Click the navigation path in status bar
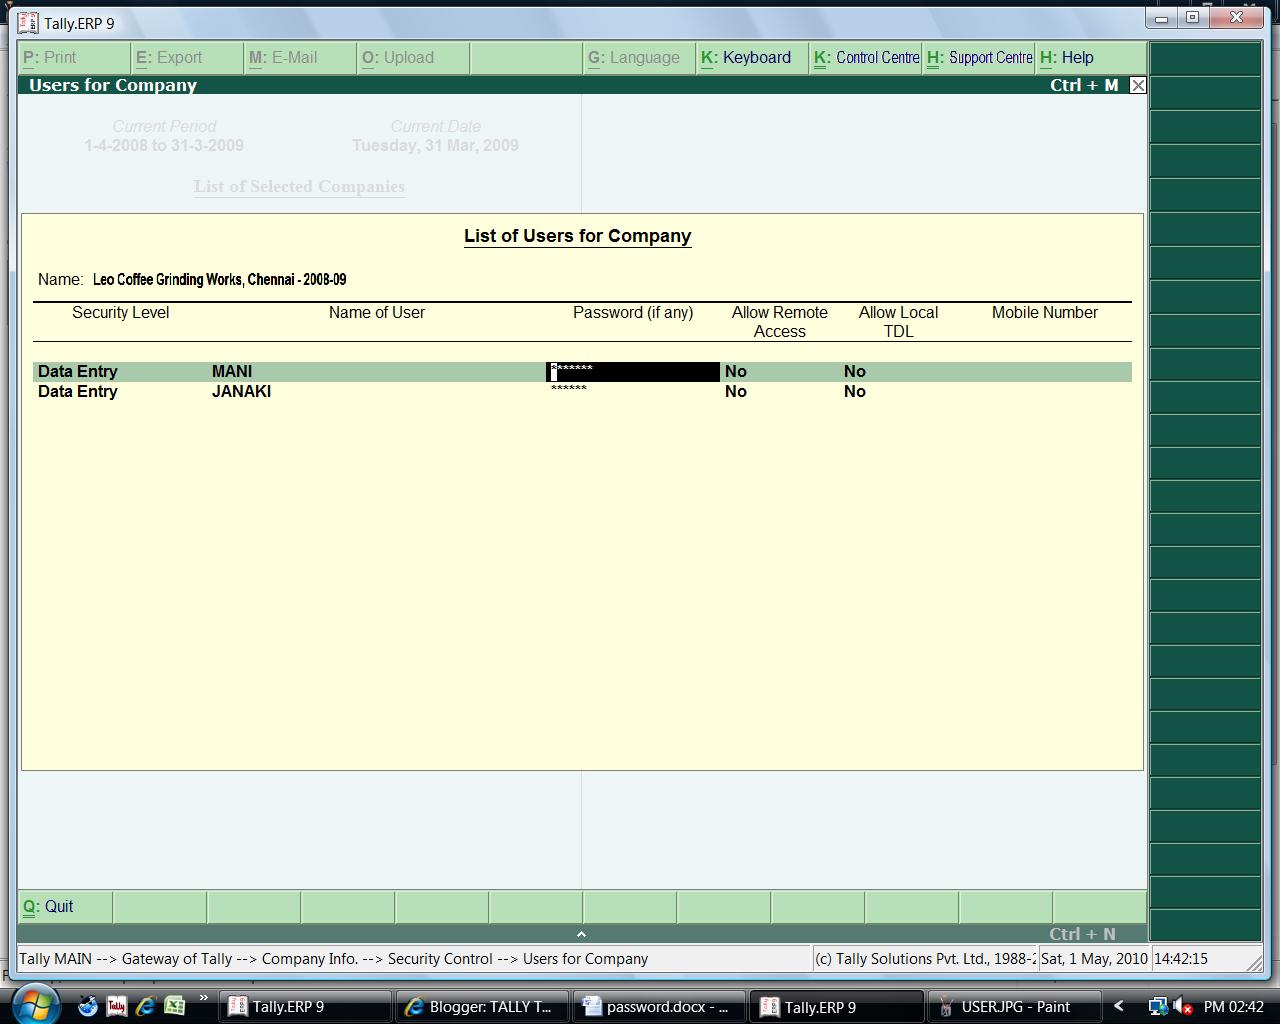1280x1024 pixels. 334,959
